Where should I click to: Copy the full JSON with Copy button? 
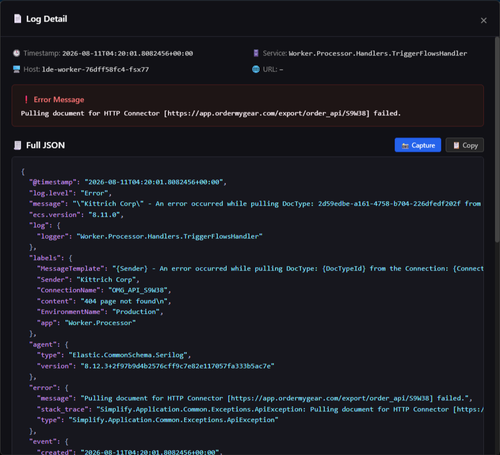click(x=465, y=145)
